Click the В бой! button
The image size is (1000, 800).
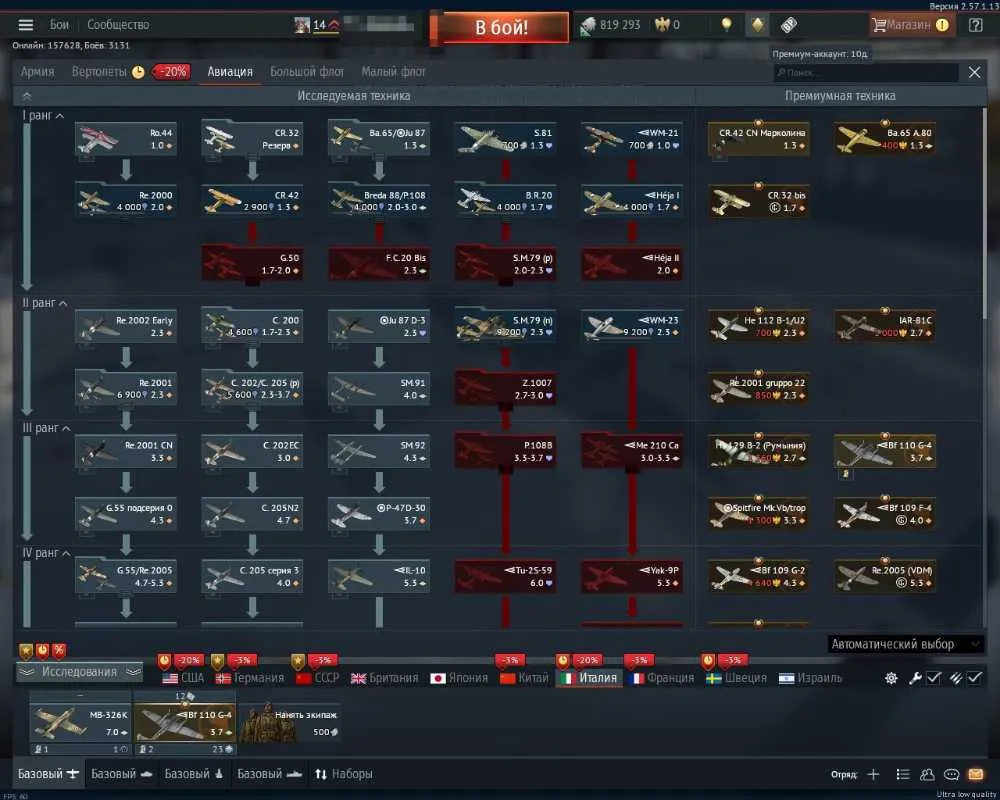(x=501, y=27)
